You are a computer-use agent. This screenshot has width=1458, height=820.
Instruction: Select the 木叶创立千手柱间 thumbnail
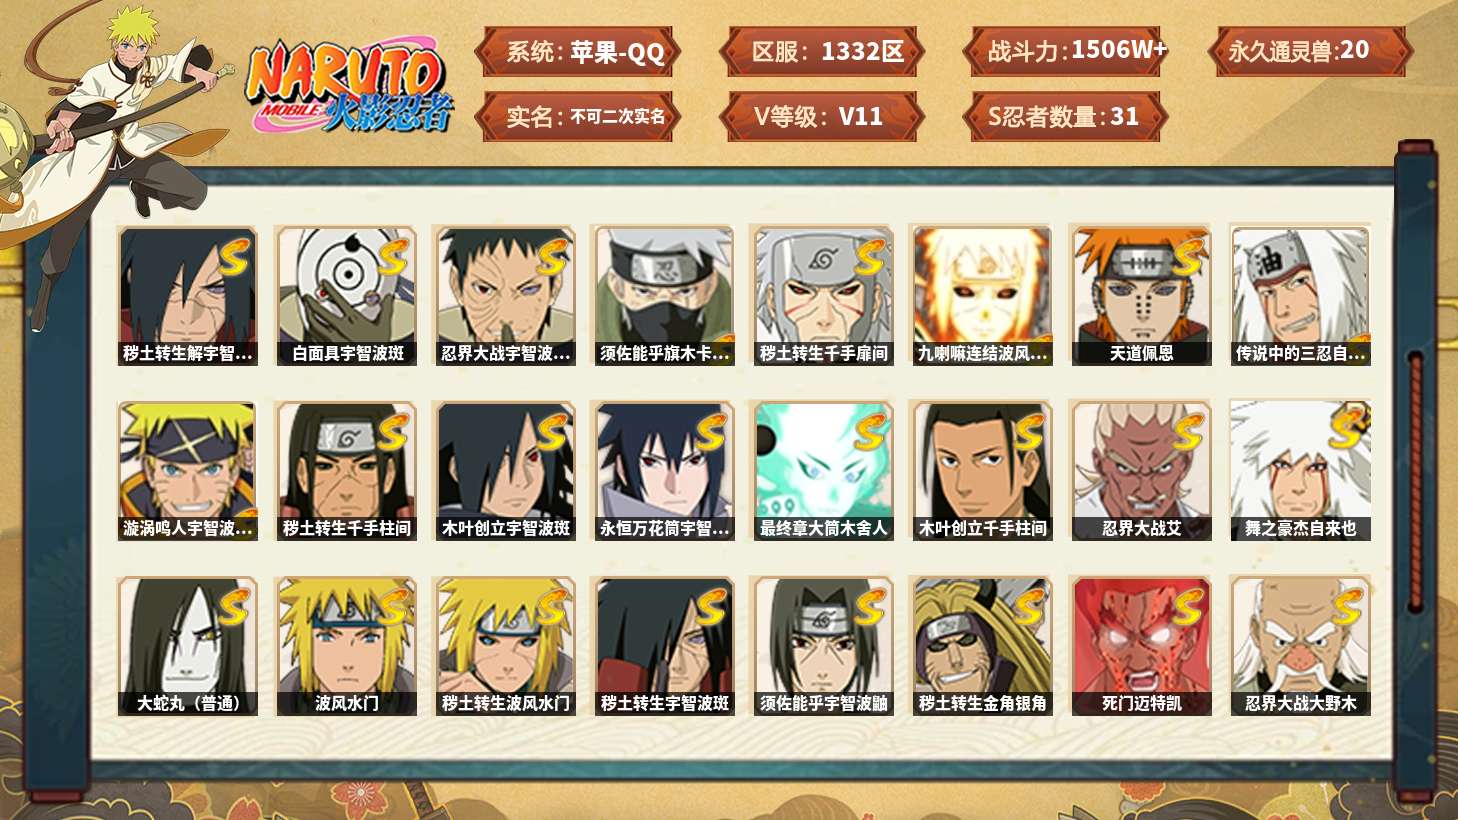pos(981,471)
